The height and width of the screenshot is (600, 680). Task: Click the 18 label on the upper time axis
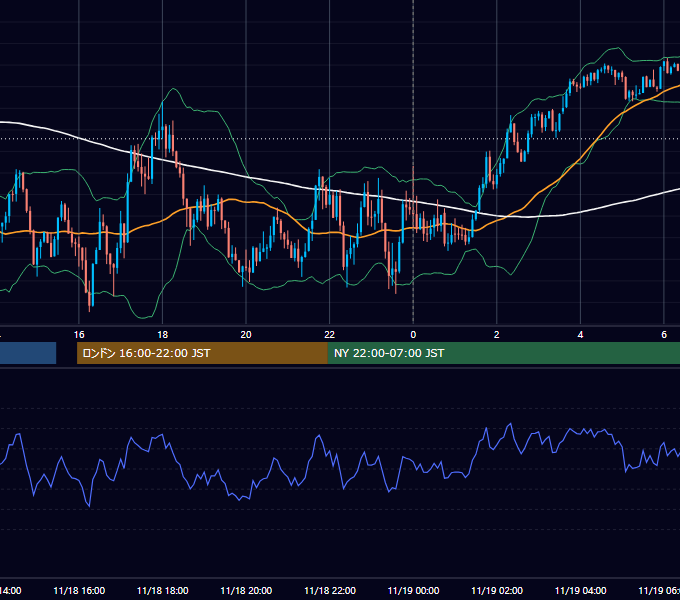pyautogui.click(x=163, y=335)
